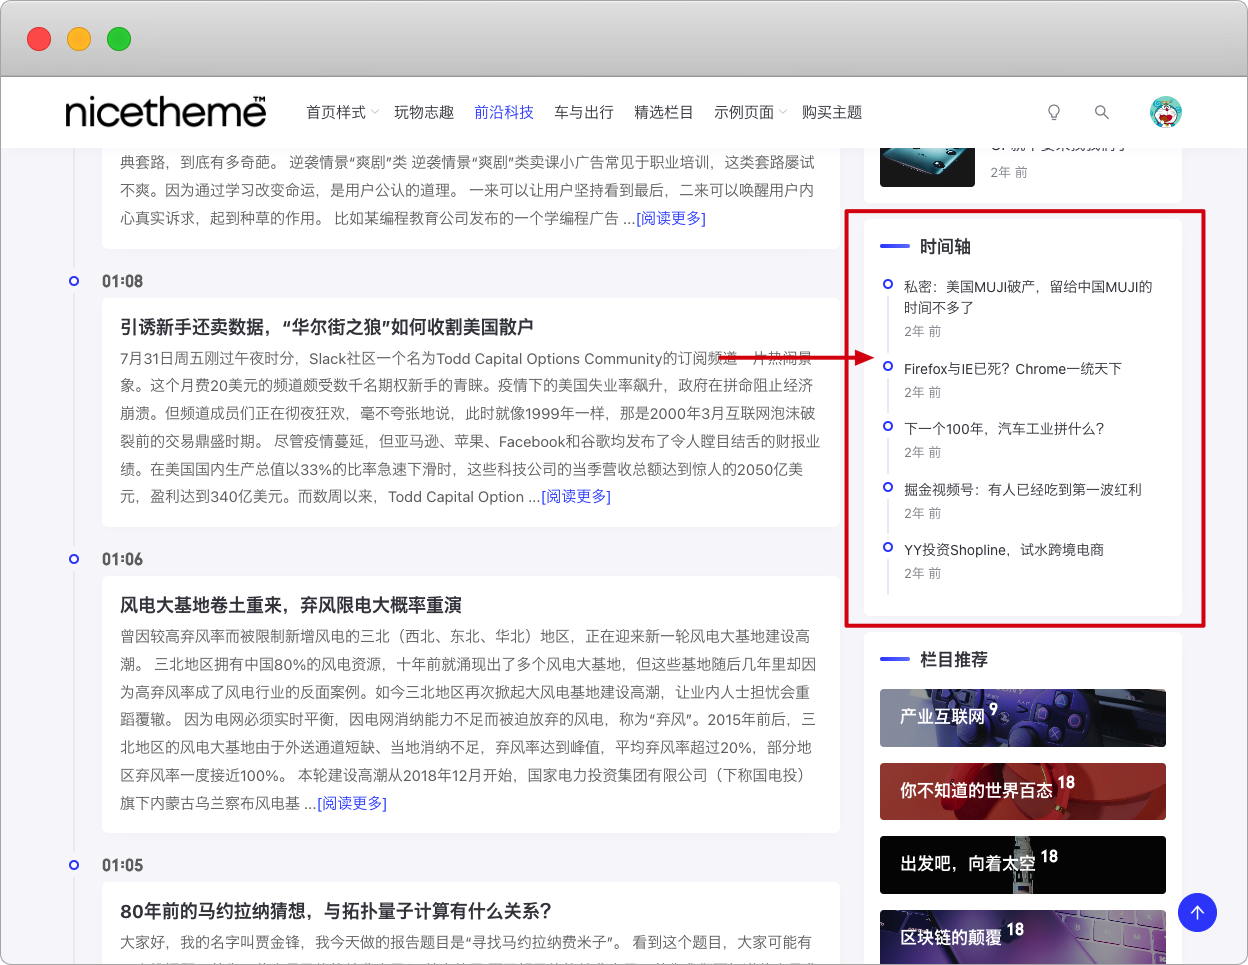
Task: Open 私密：美国MUJI破产 timeline entry
Action: (1028, 297)
